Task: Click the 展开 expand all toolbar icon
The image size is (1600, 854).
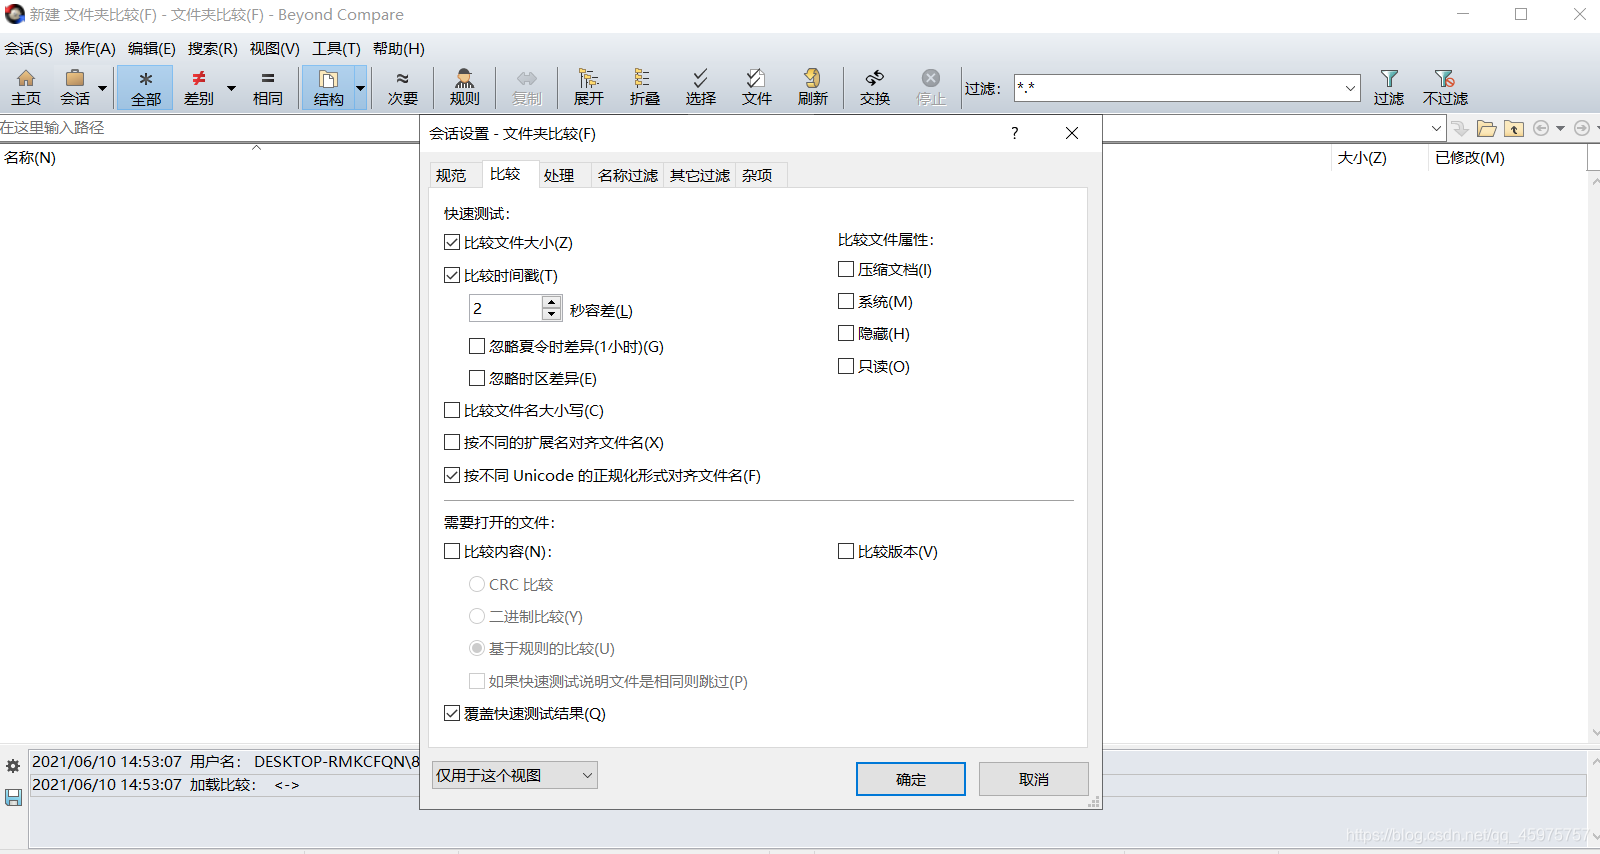Action: [x=588, y=88]
